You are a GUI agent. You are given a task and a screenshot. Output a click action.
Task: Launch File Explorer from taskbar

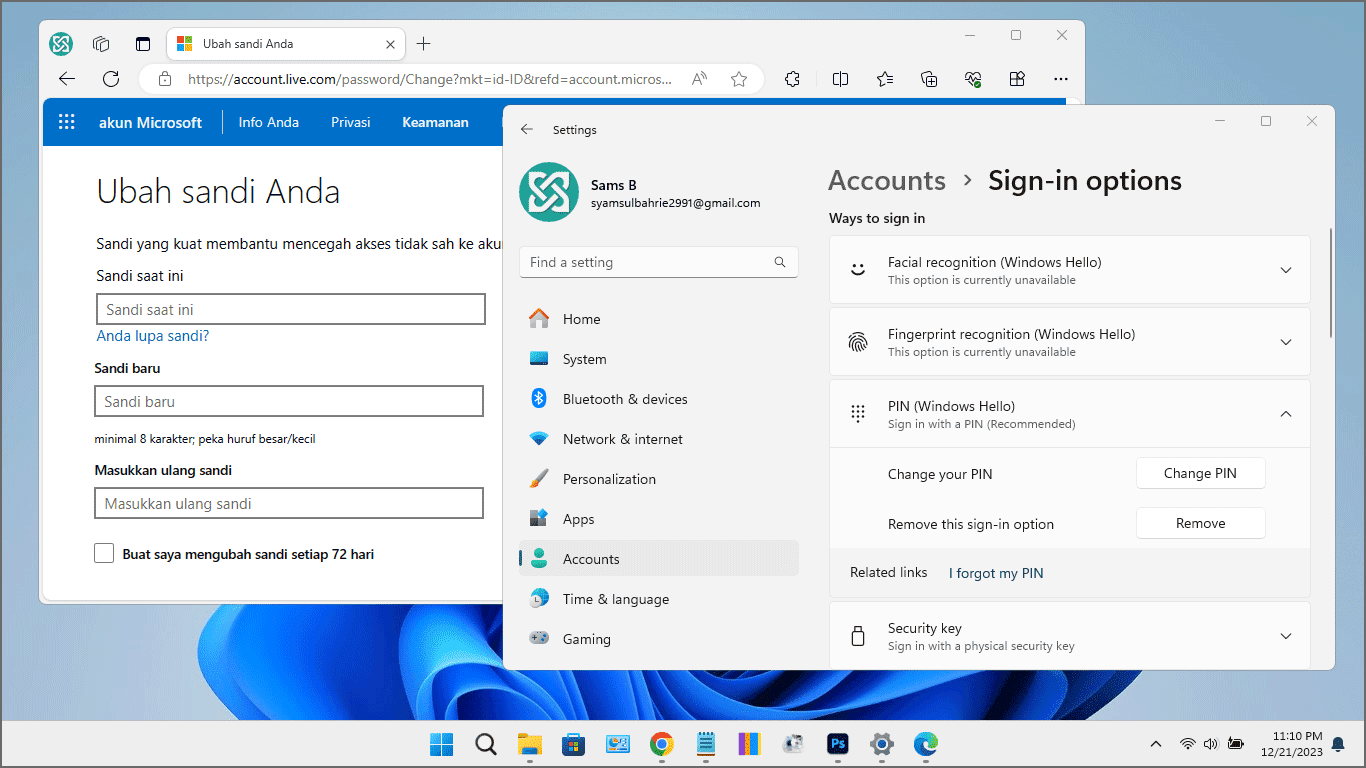529,744
